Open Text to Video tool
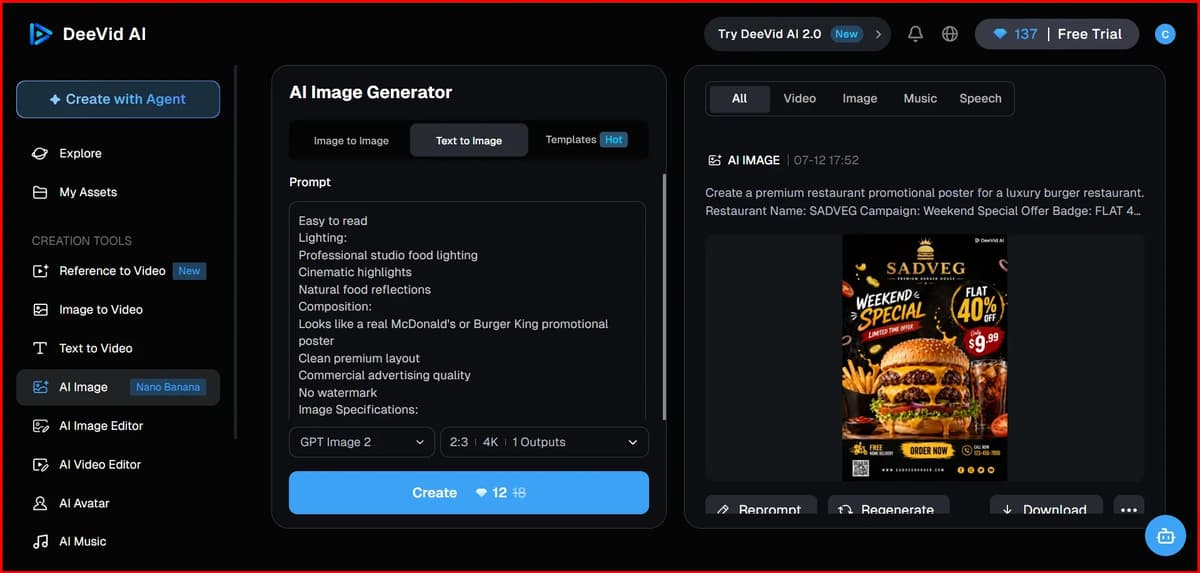The width and height of the screenshot is (1200, 573). click(118, 348)
